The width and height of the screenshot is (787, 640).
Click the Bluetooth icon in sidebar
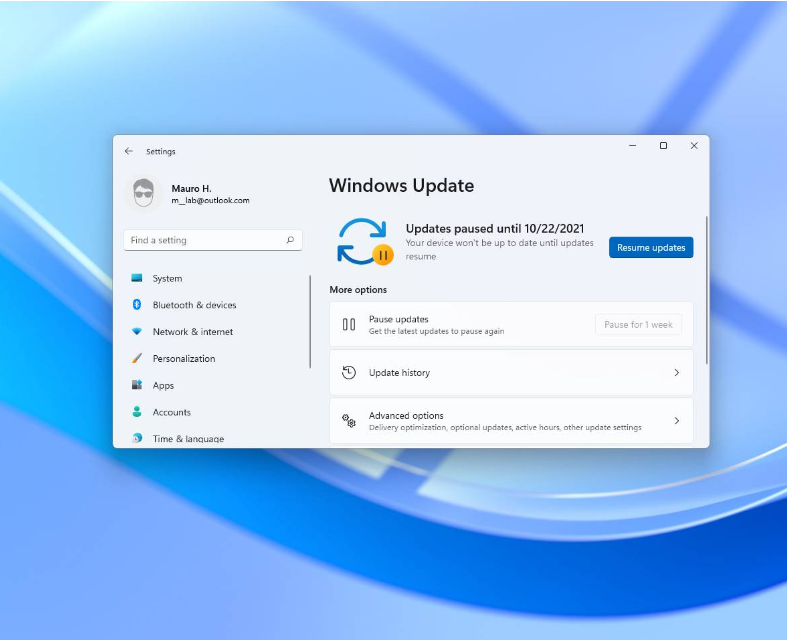[x=137, y=305]
